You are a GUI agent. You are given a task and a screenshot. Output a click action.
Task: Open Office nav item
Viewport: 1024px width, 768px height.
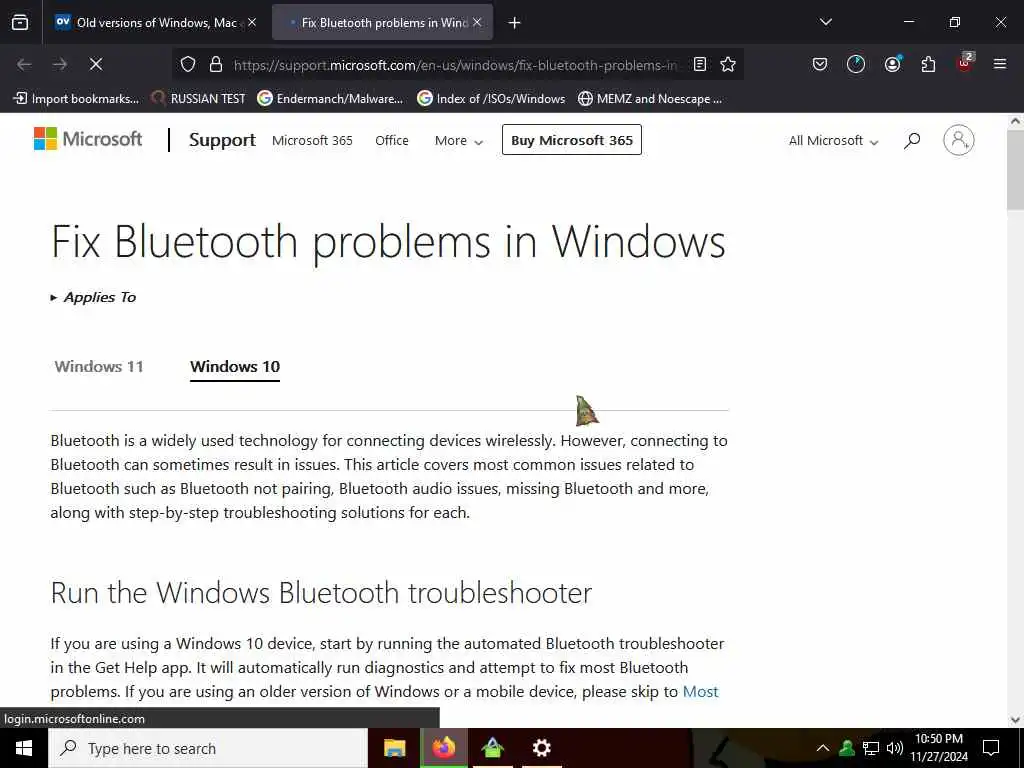[392, 140]
